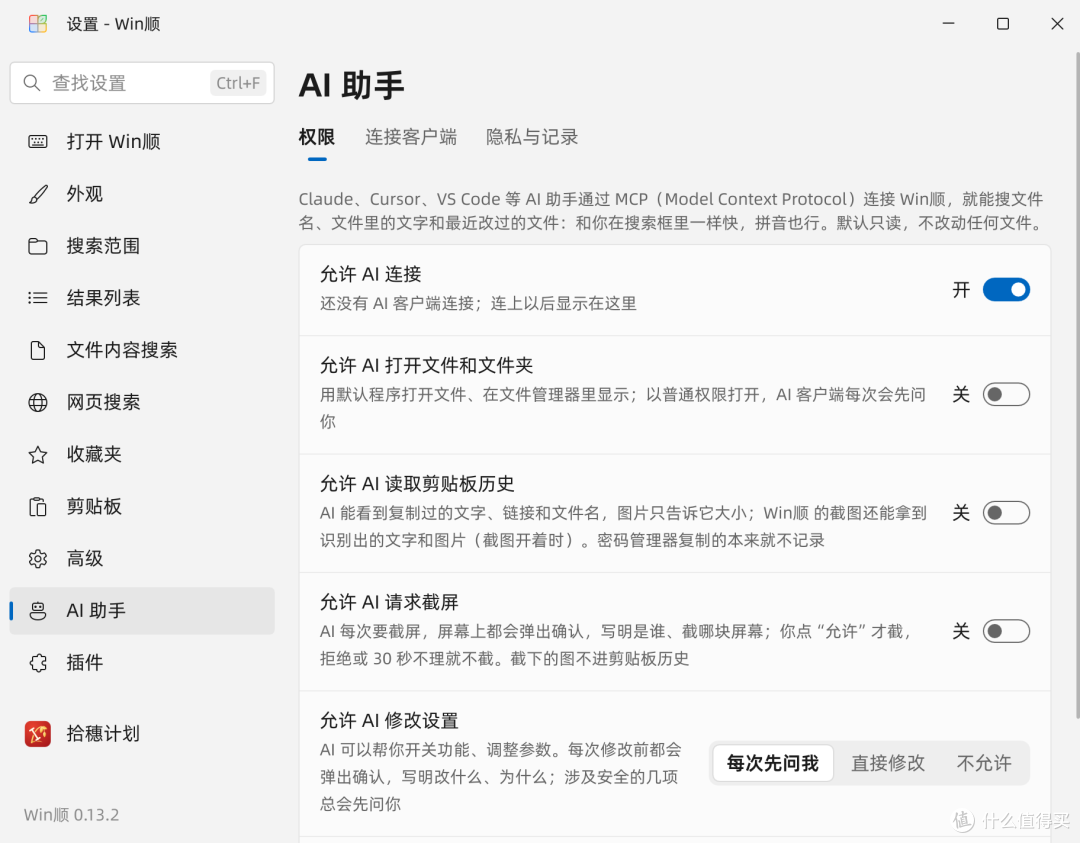Open the 结果列表 settings page
This screenshot has width=1080, height=843.
tap(142, 298)
